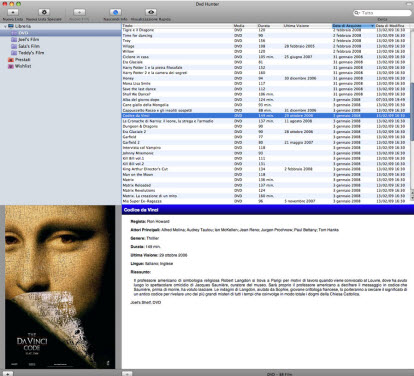414x376 pixels.
Task: Select the Shall We Dance? row
Action: click(266, 94)
